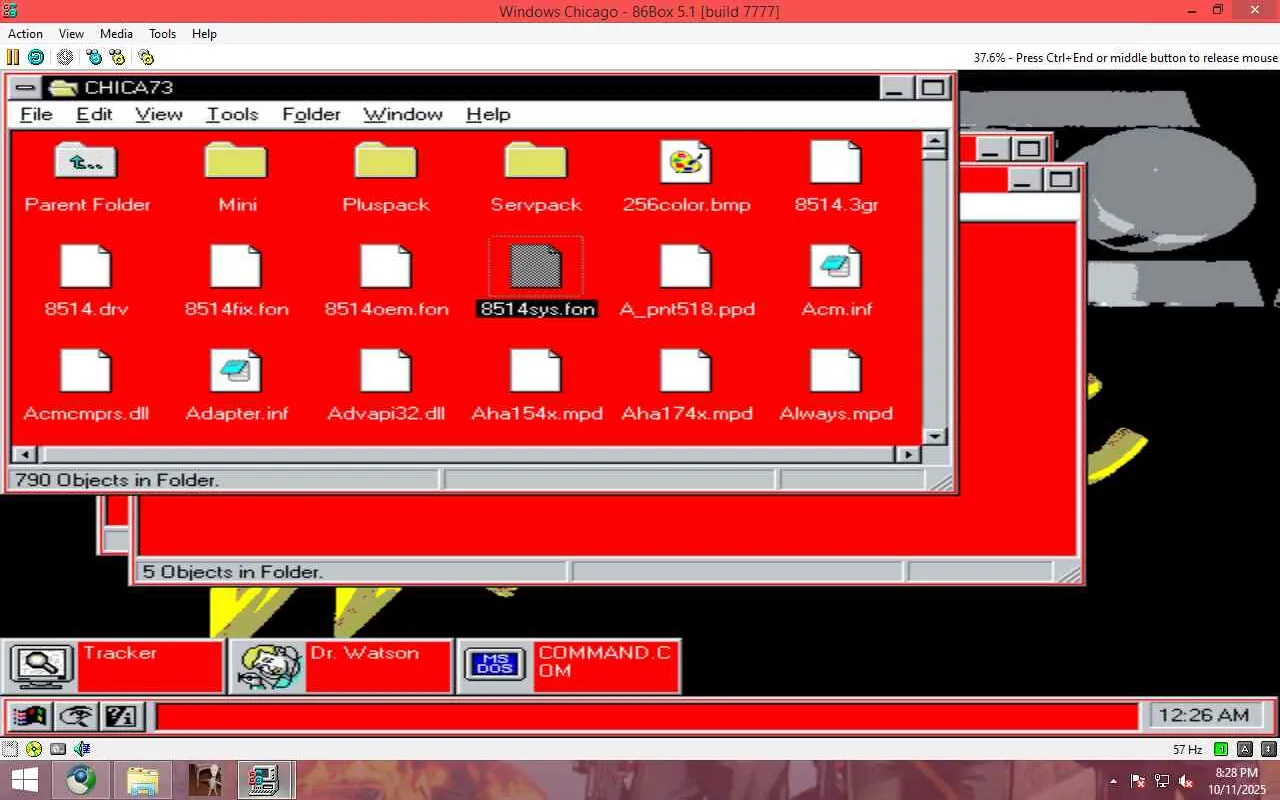
Task: Open File Explorer from the Windows taskbar
Action: coord(143,780)
